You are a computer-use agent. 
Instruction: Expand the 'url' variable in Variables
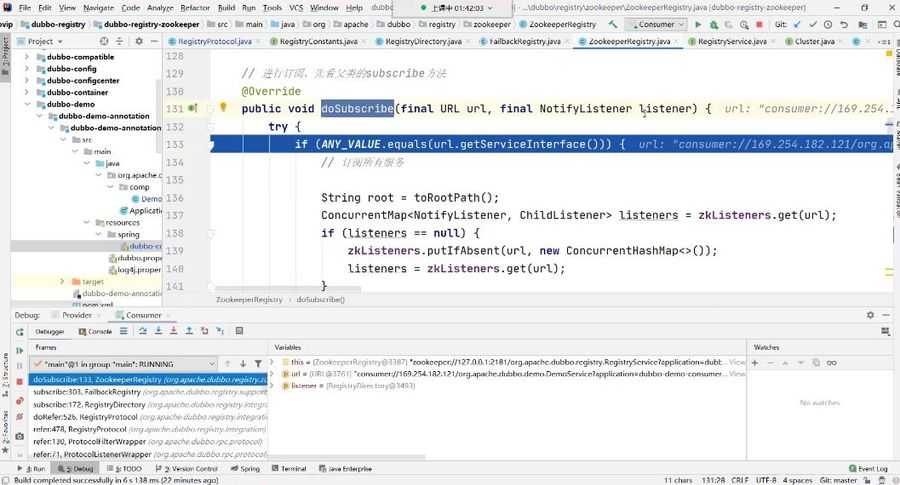coord(272,374)
